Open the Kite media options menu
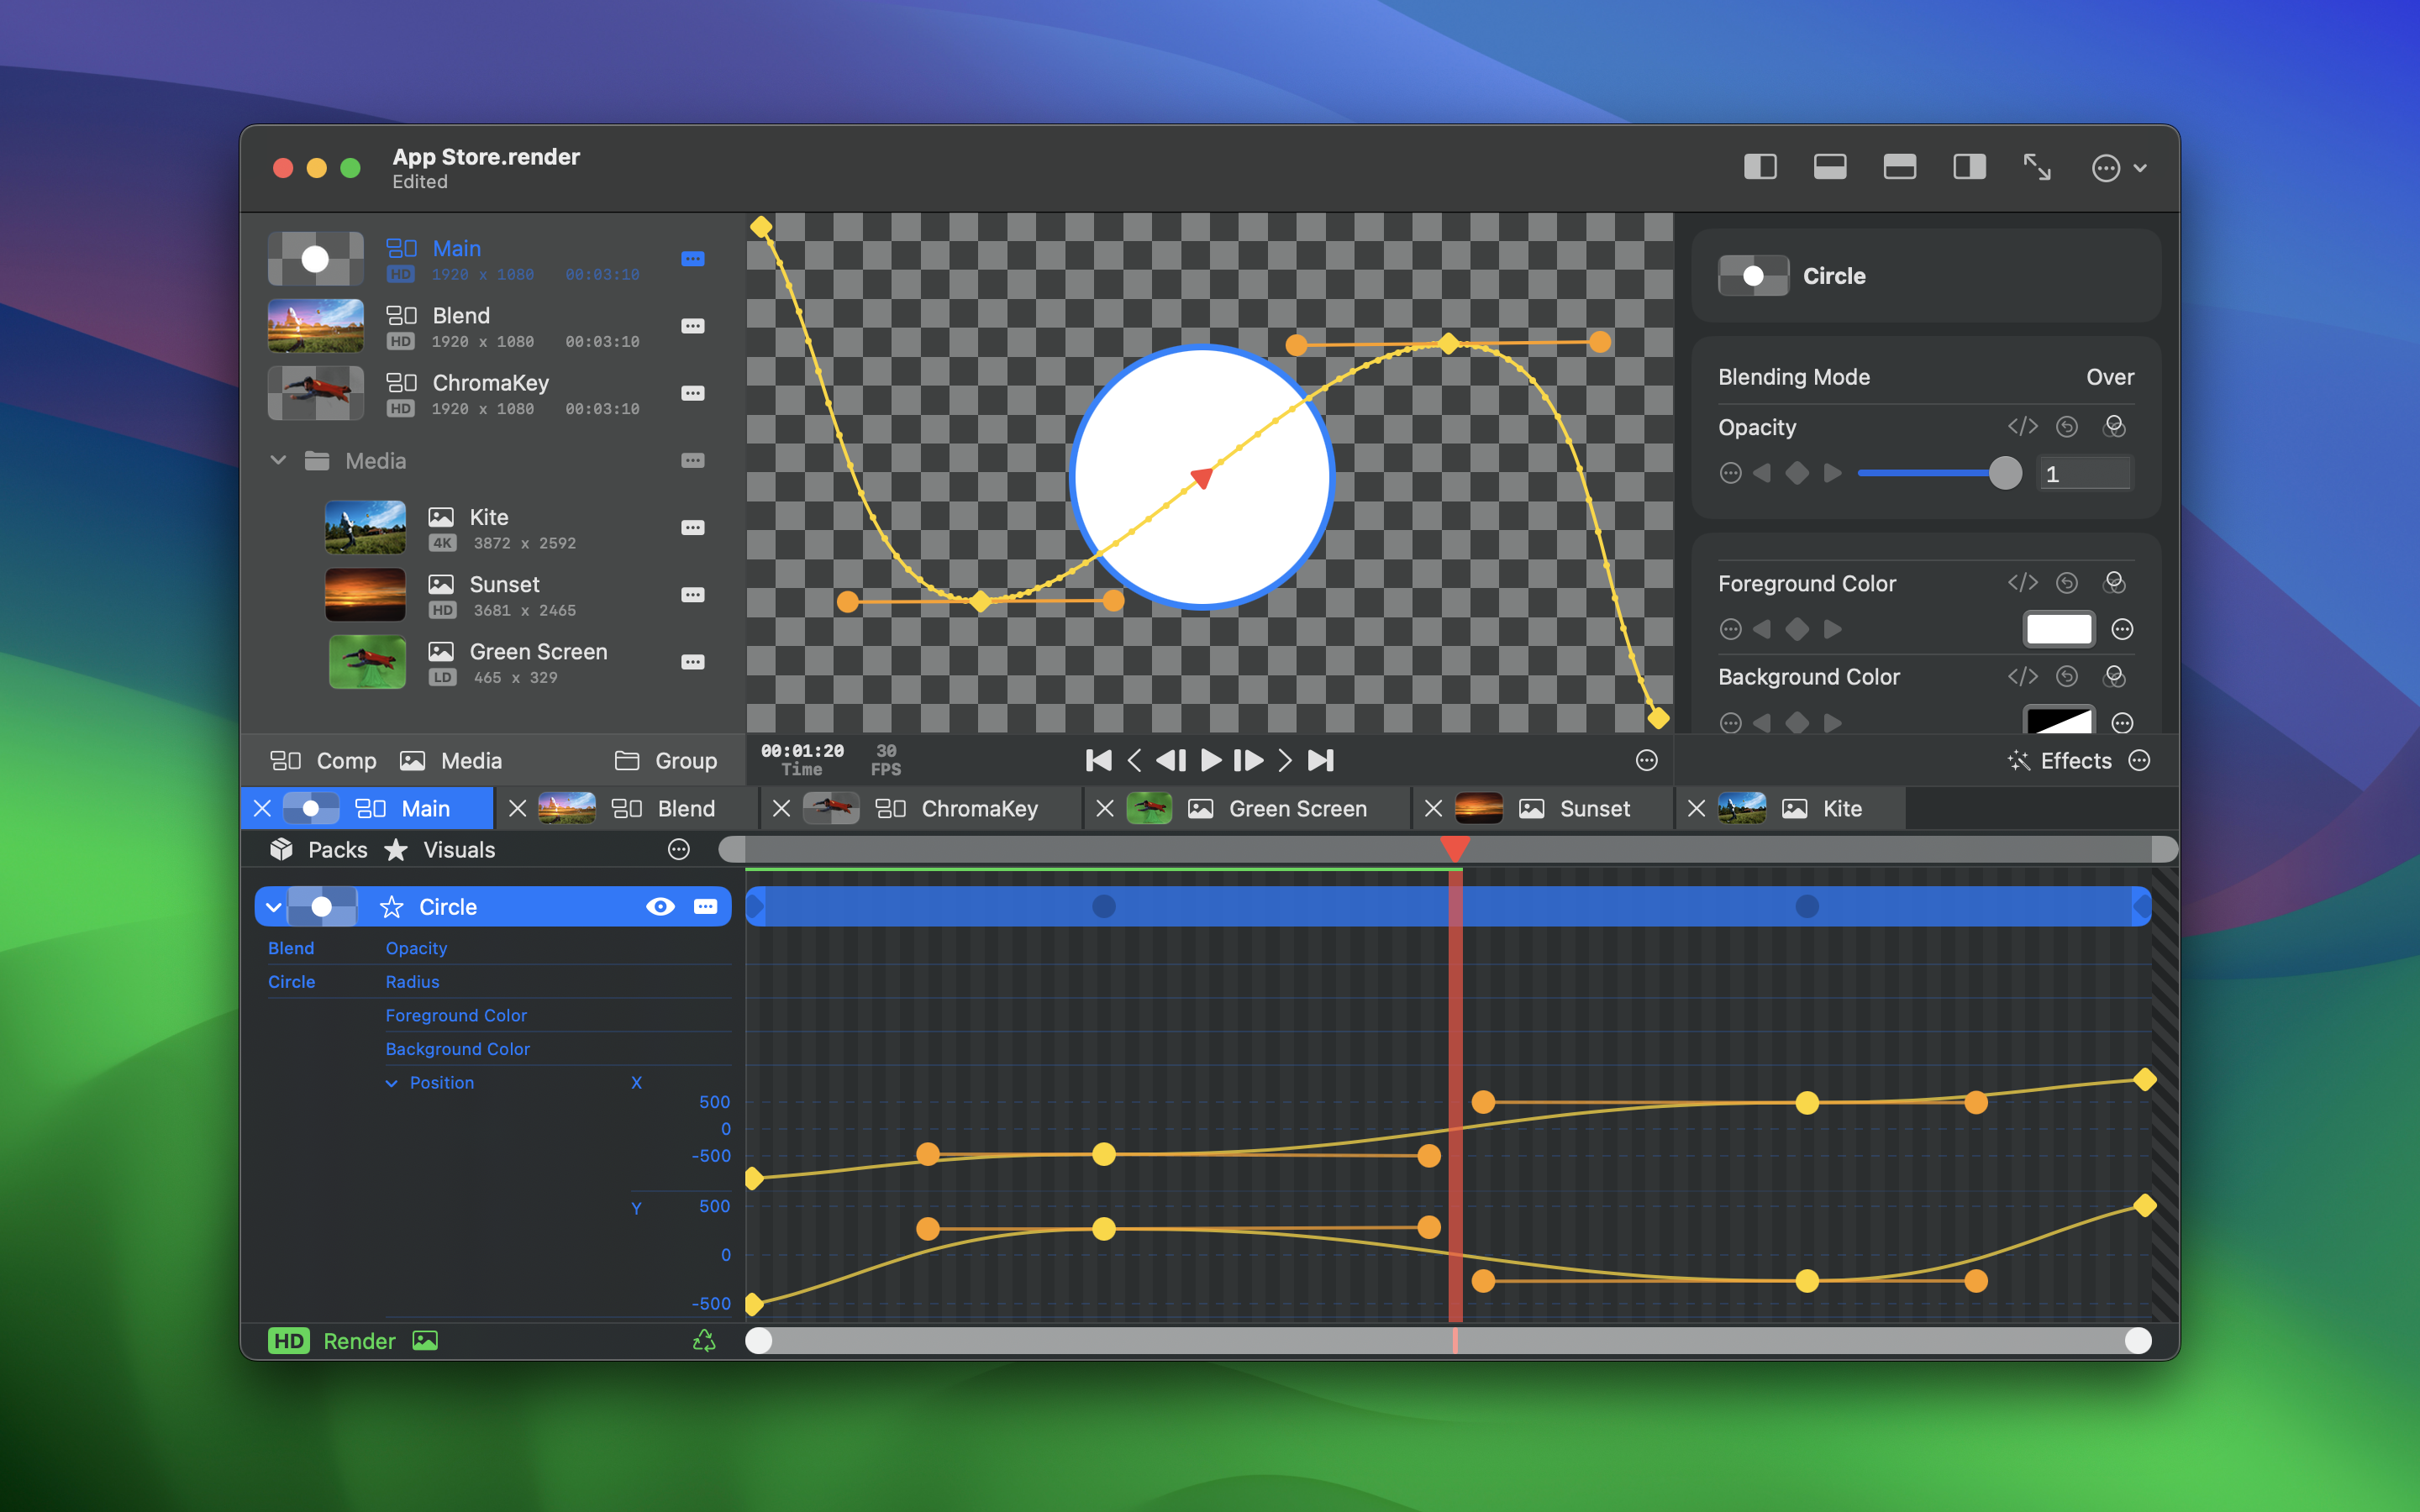The image size is (2420, 1512). (x=692, y=528)
